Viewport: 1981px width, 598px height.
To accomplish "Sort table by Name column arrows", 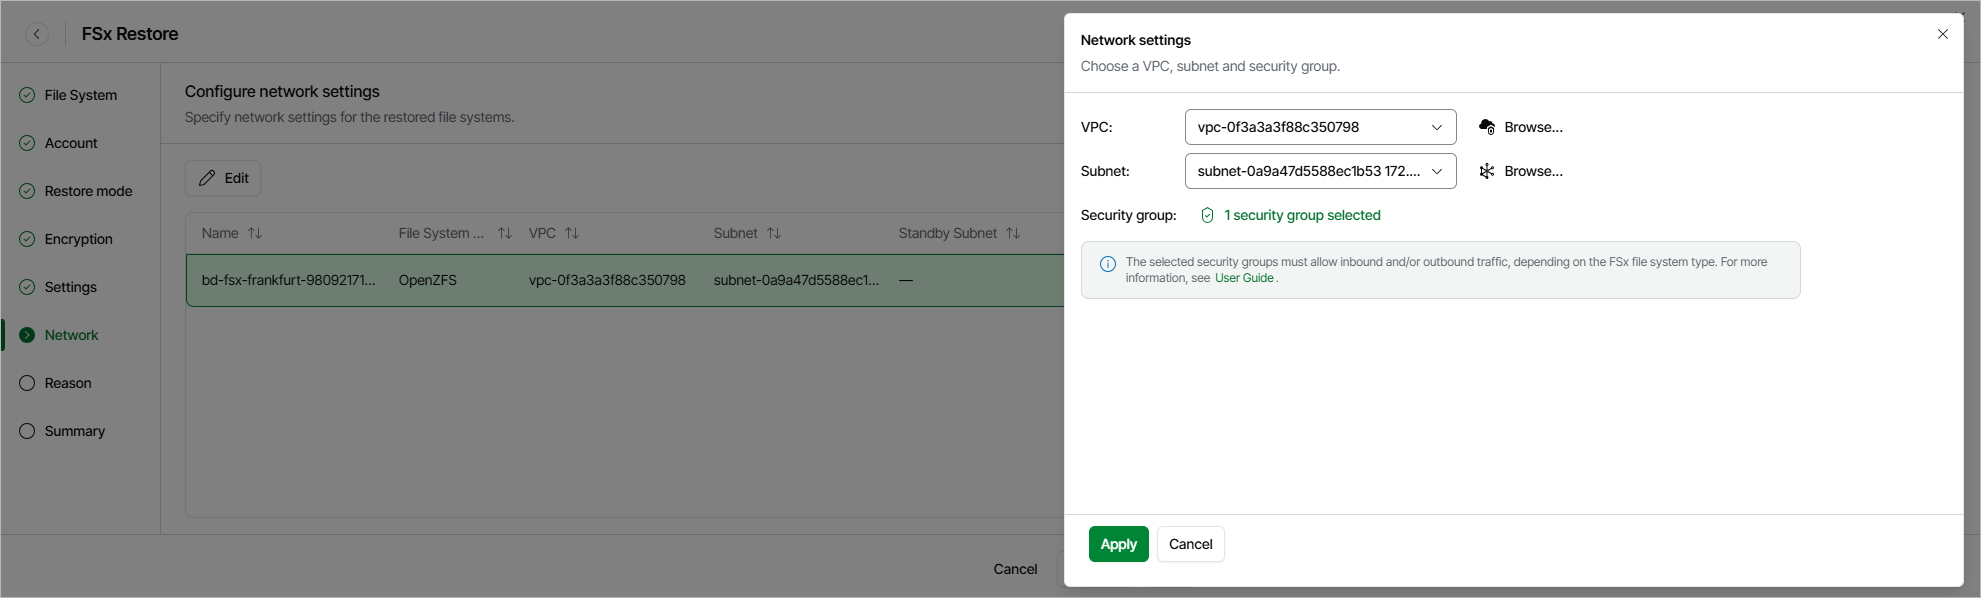I will [255, 233].
